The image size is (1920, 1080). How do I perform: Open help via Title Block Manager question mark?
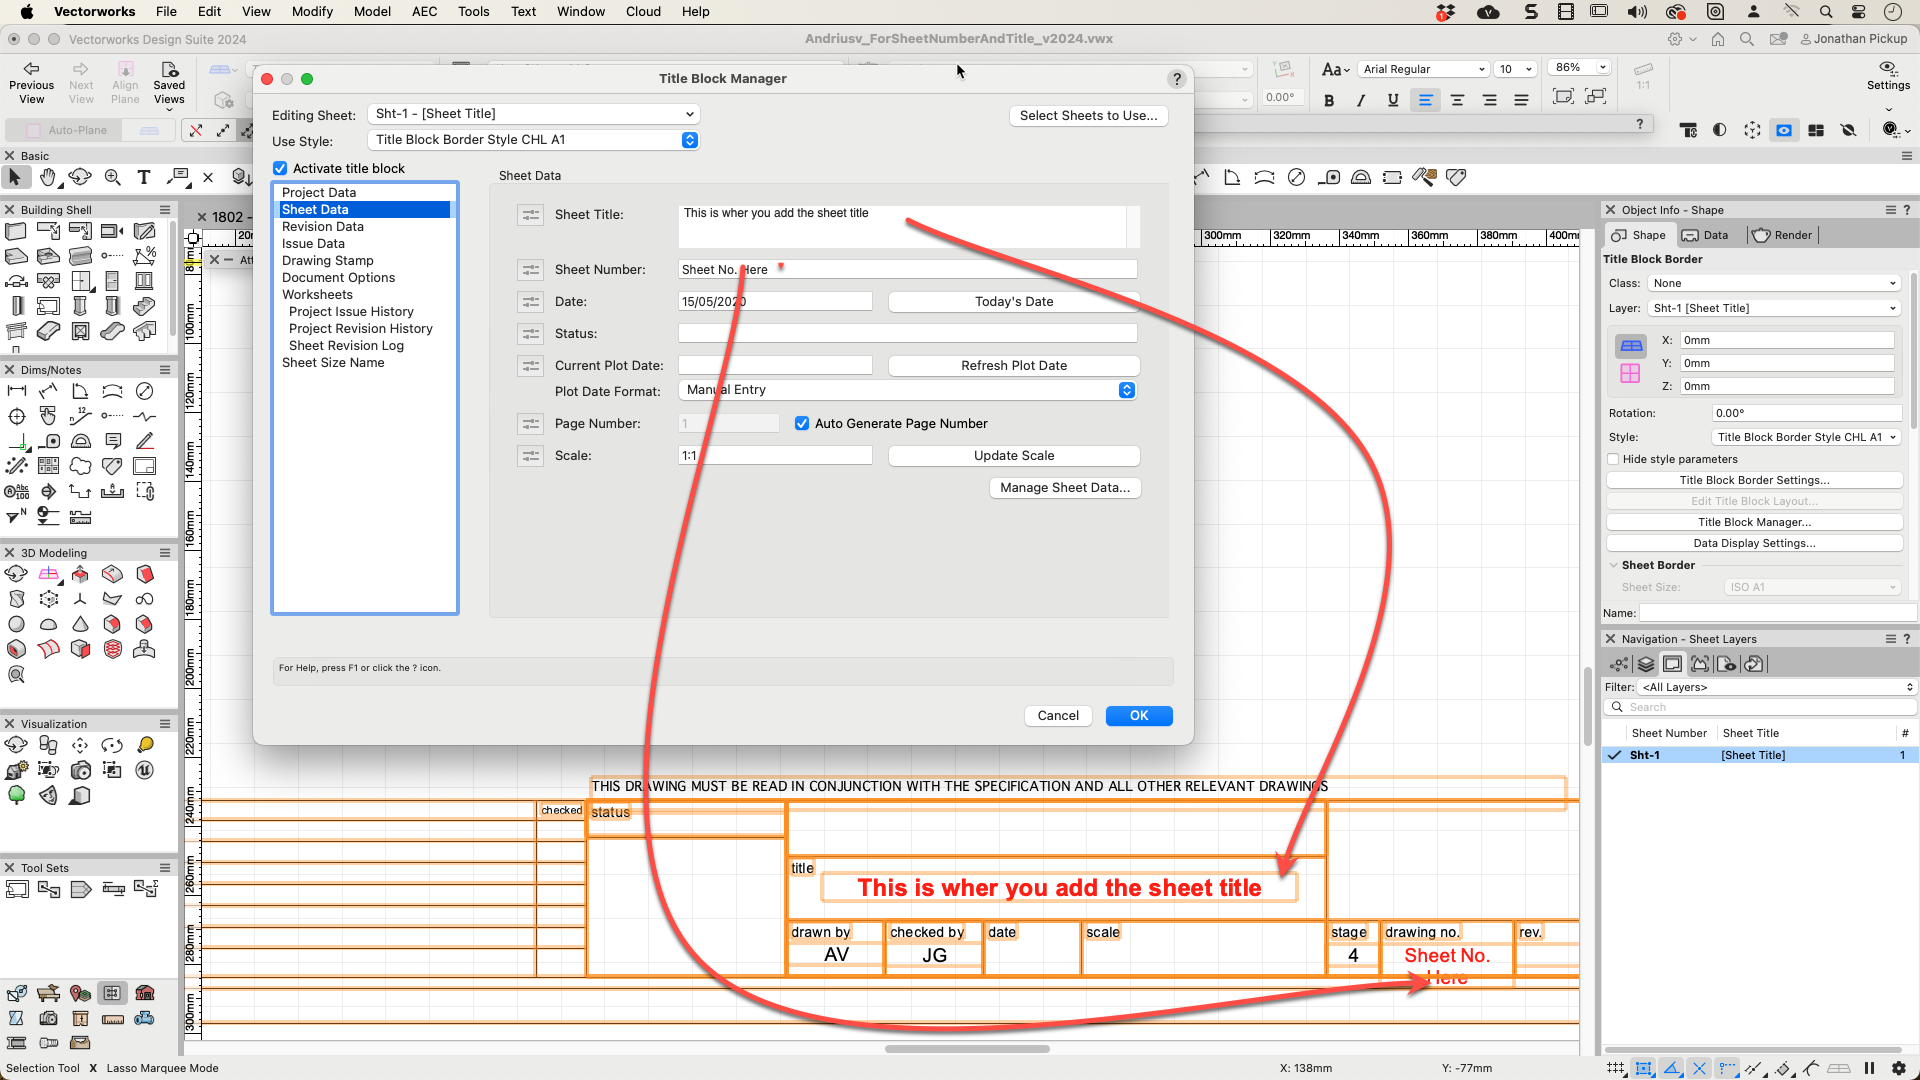point(1177,79)
